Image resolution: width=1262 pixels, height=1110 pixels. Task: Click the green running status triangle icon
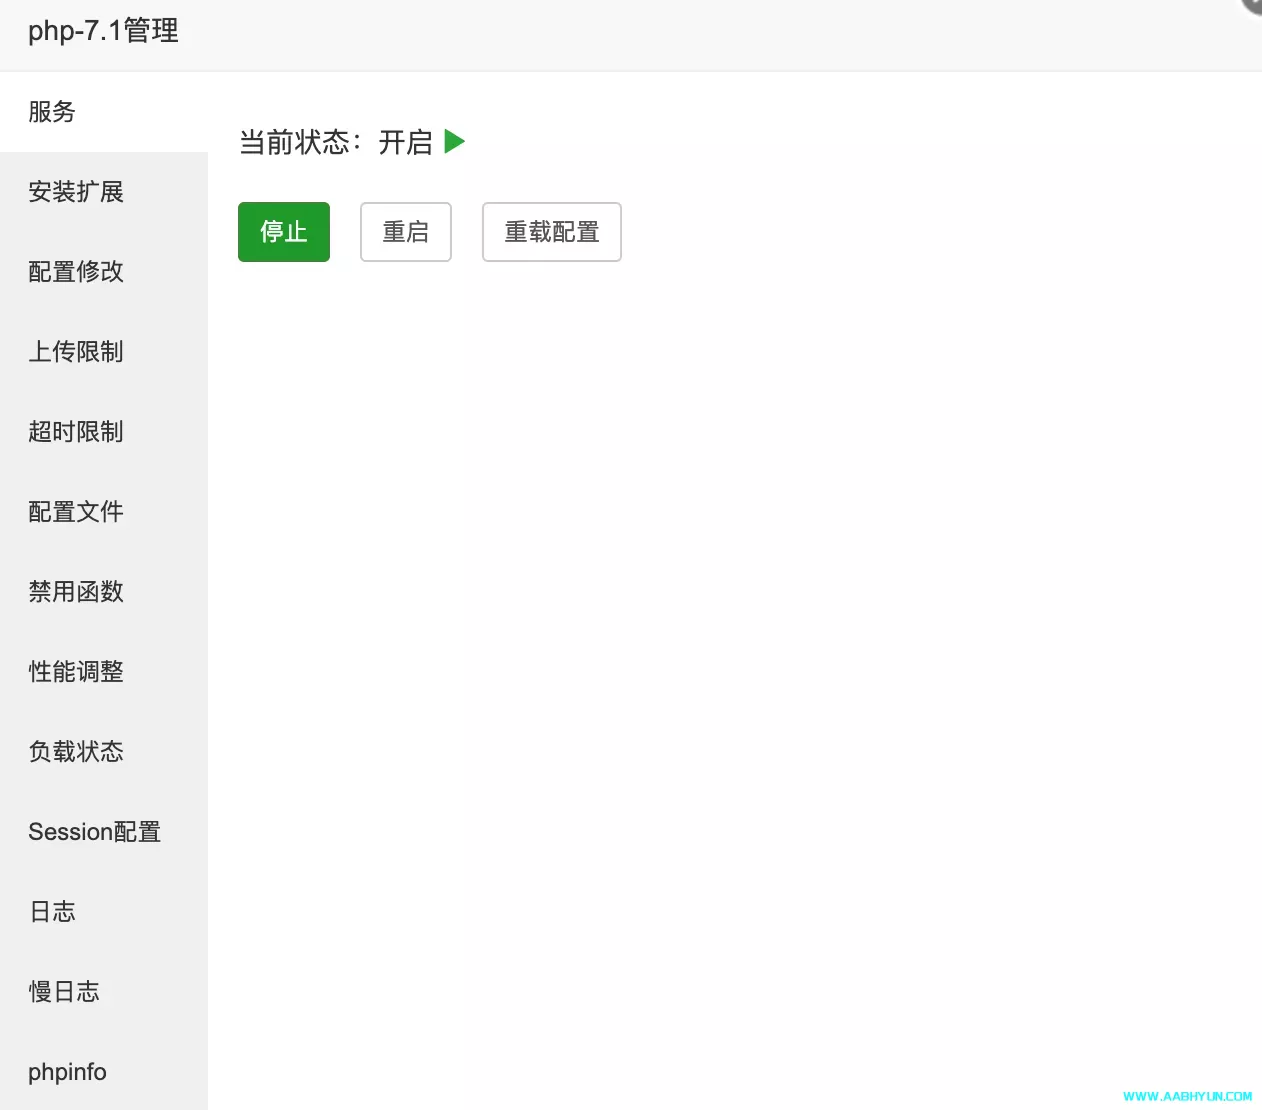point(455,141)
